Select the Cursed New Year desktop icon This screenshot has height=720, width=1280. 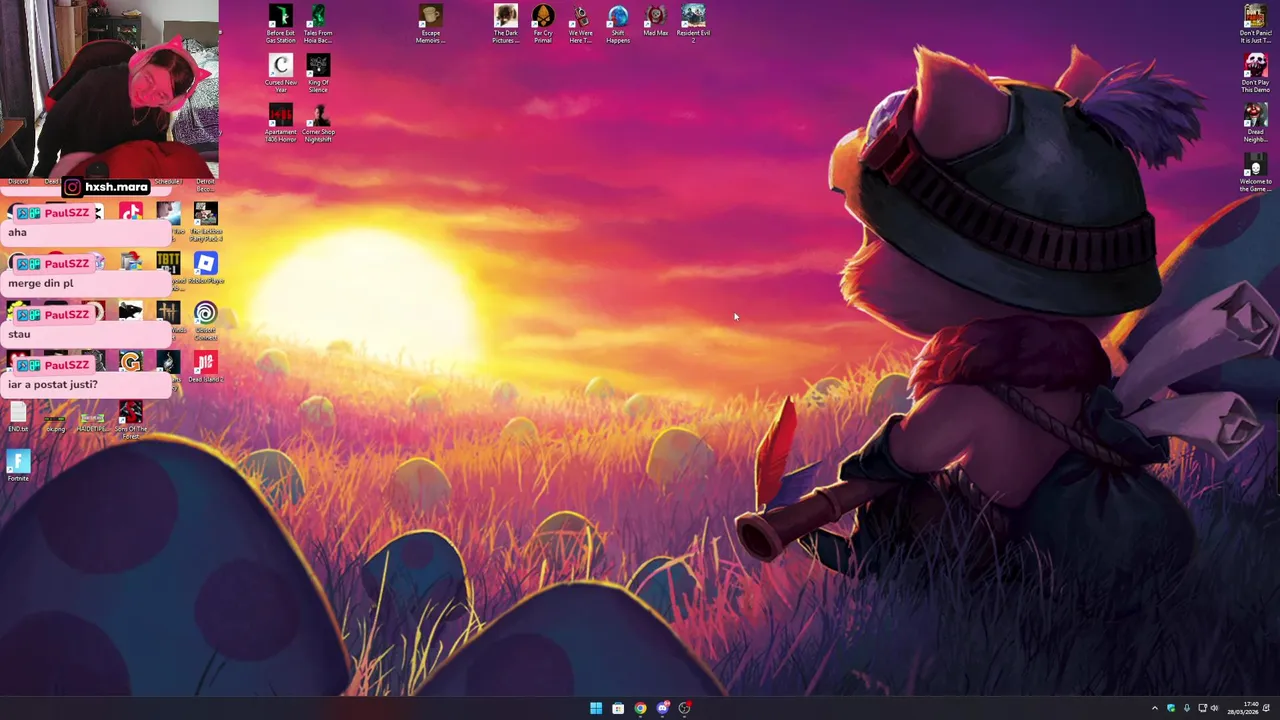pos(281,74)
